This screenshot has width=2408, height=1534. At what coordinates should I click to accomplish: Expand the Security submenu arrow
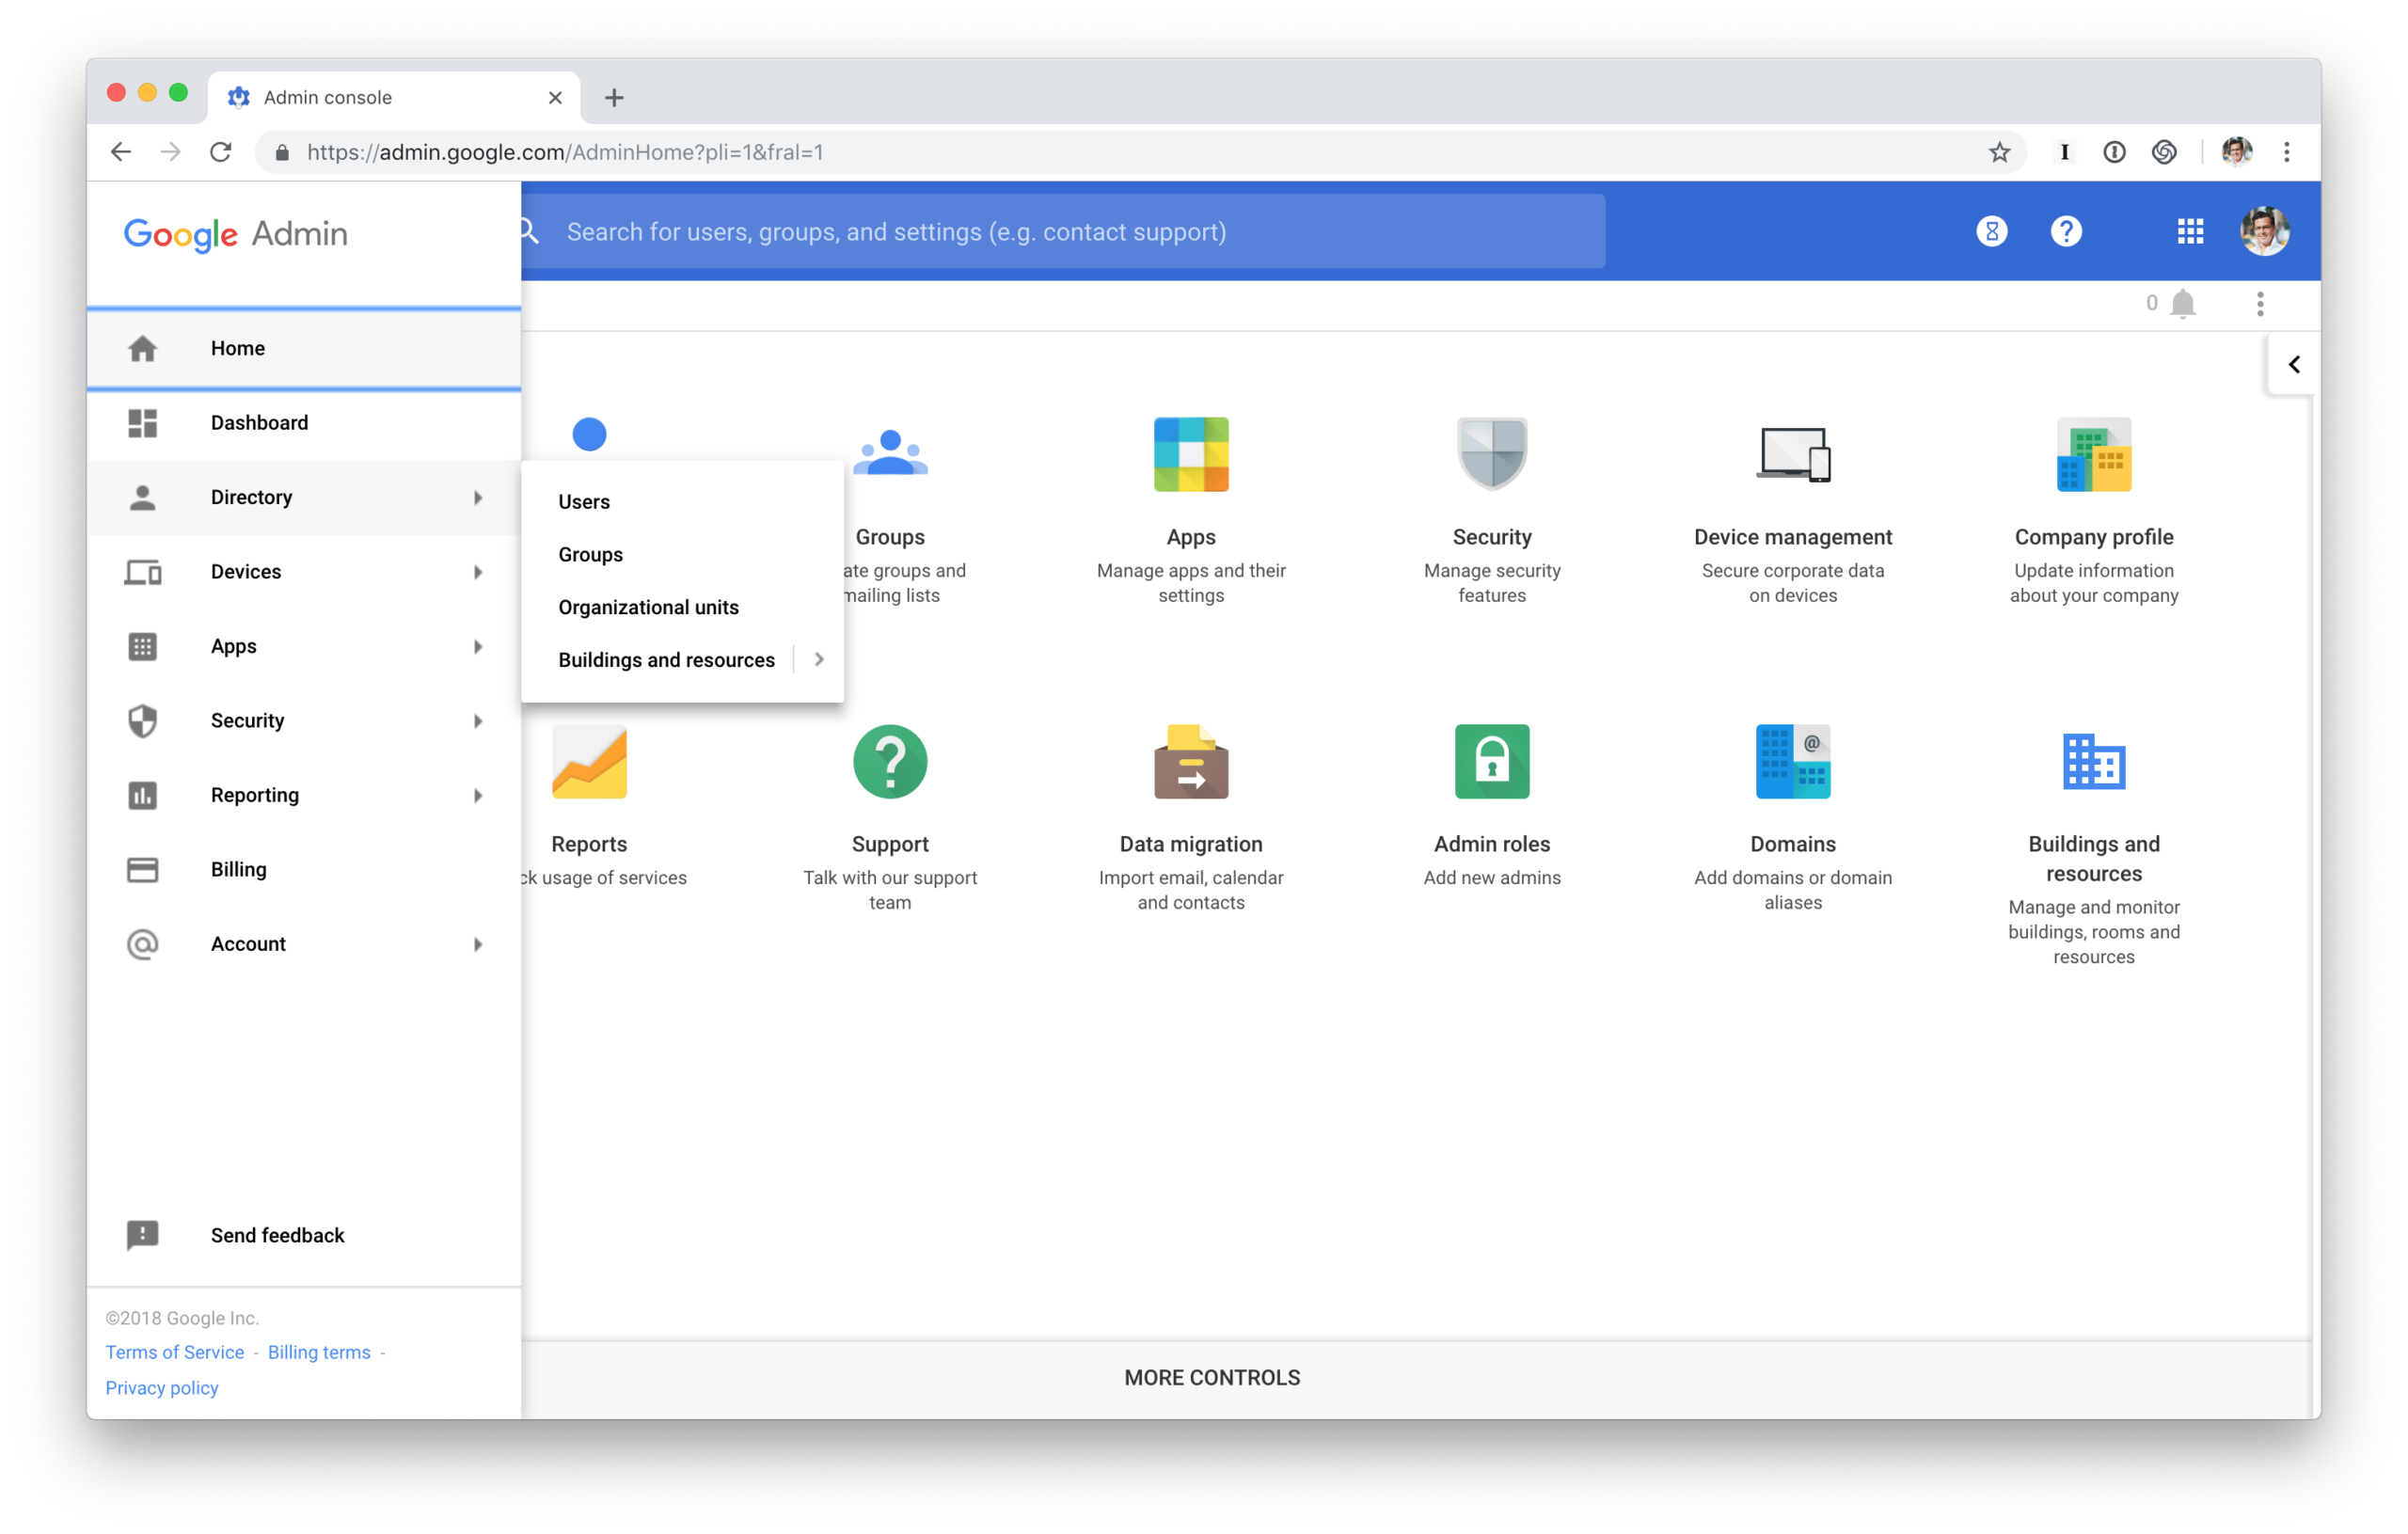click(x=478, y=721)
